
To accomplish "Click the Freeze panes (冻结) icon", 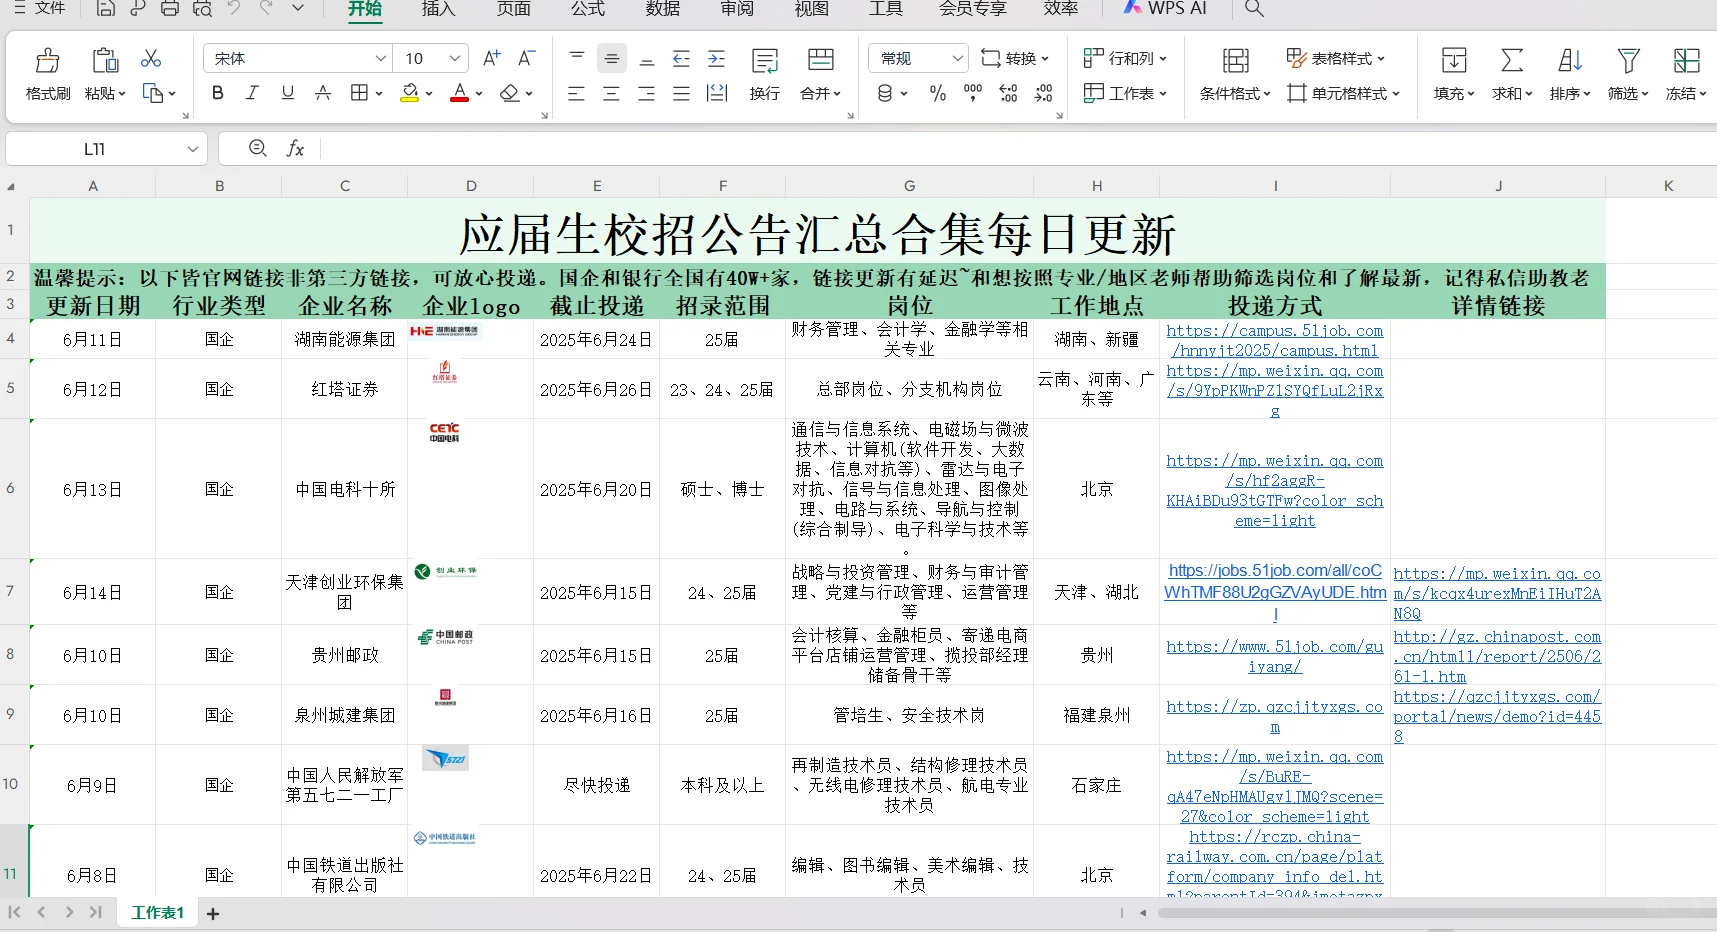I will (1686, 61).
